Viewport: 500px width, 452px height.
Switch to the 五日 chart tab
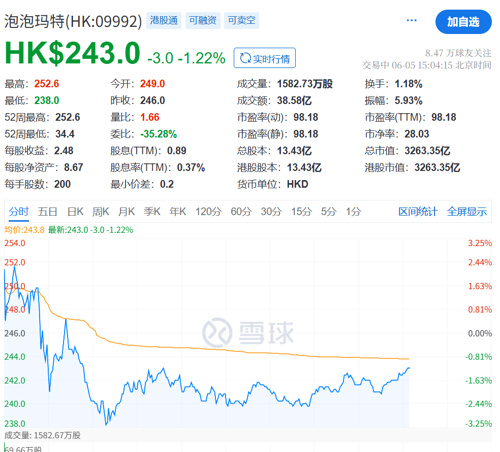point(47,211)
